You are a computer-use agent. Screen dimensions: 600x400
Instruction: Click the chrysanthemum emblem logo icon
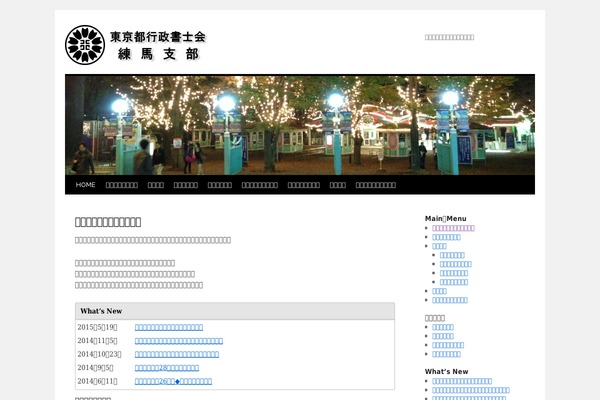[x=85, y=44]
